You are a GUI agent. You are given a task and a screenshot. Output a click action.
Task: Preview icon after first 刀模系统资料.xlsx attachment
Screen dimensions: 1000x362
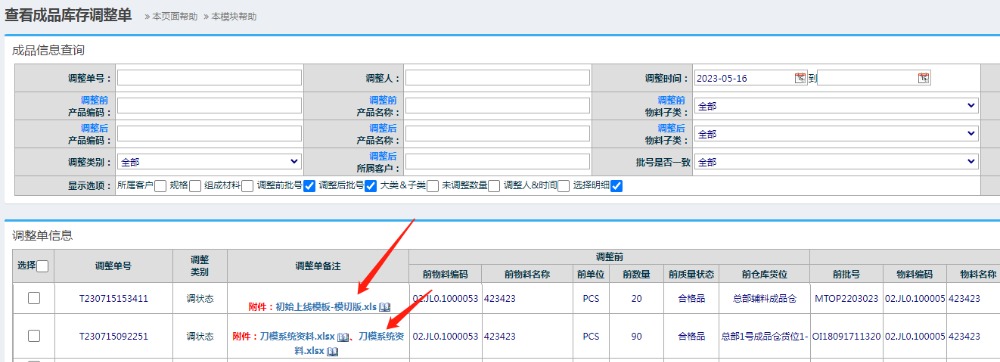coord(343,336)
